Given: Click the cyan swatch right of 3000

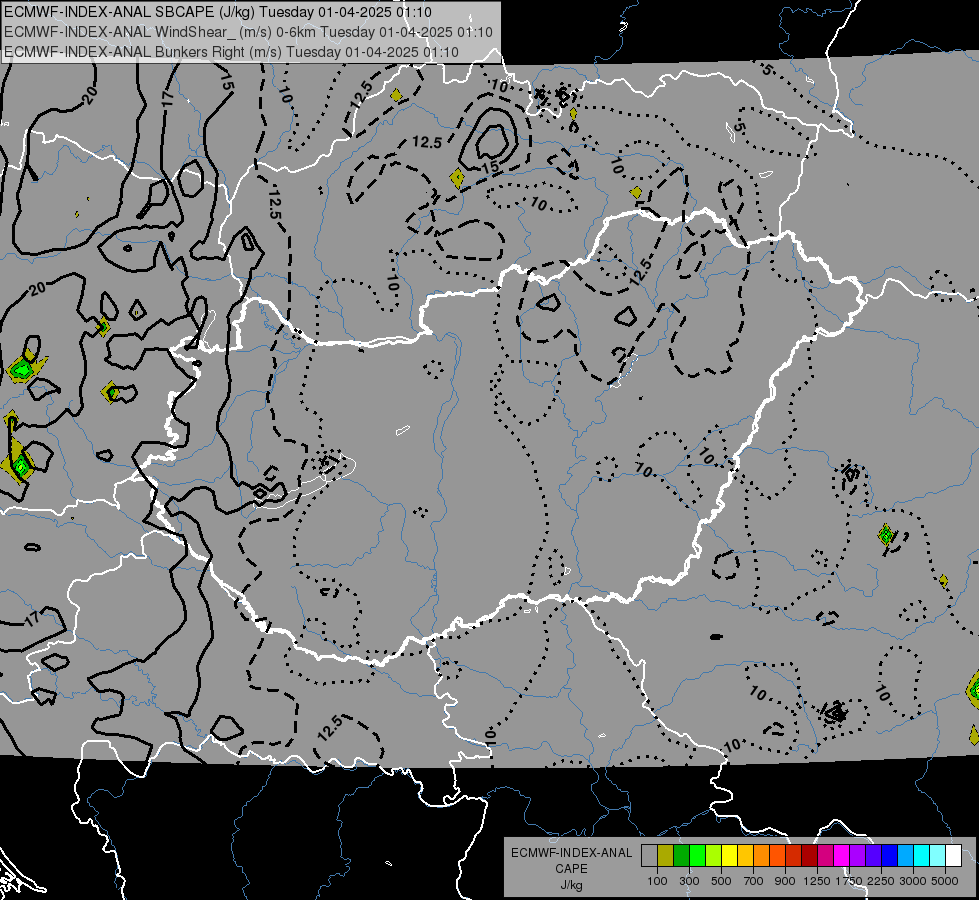Looking at the screenshot, I should click(922, 855).
